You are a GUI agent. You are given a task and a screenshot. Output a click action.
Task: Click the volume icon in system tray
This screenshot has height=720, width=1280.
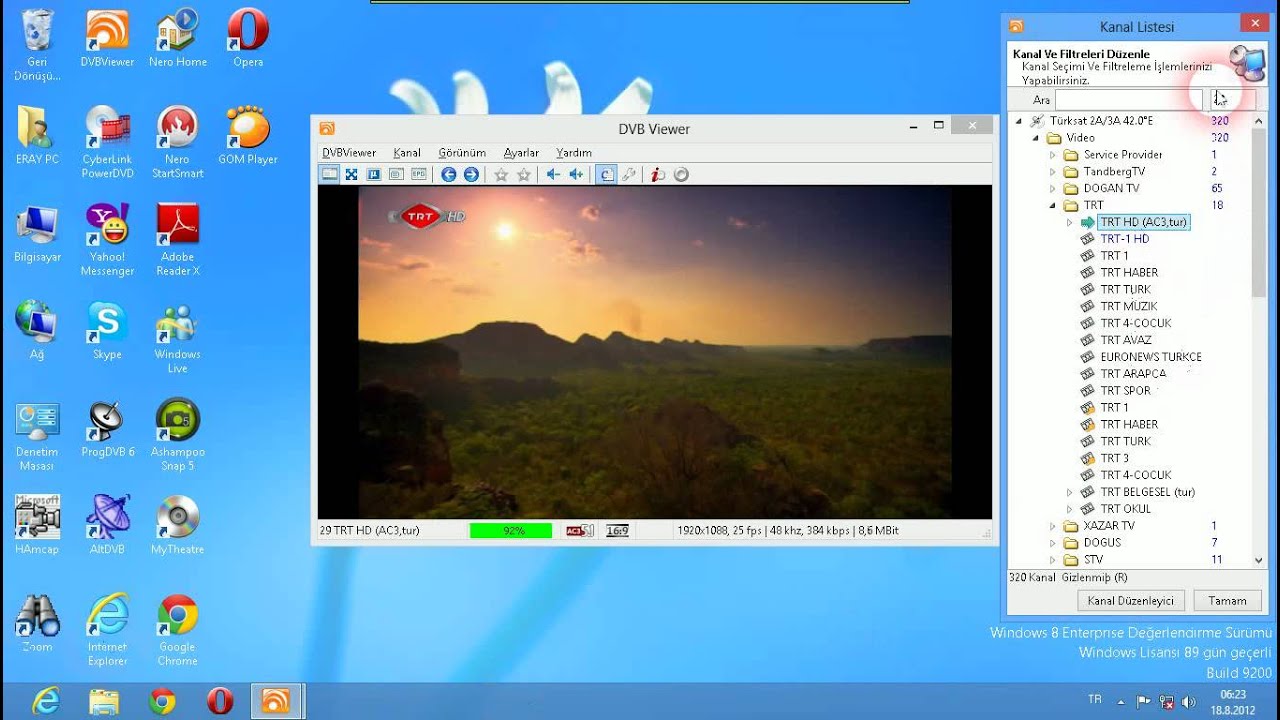1189,701
